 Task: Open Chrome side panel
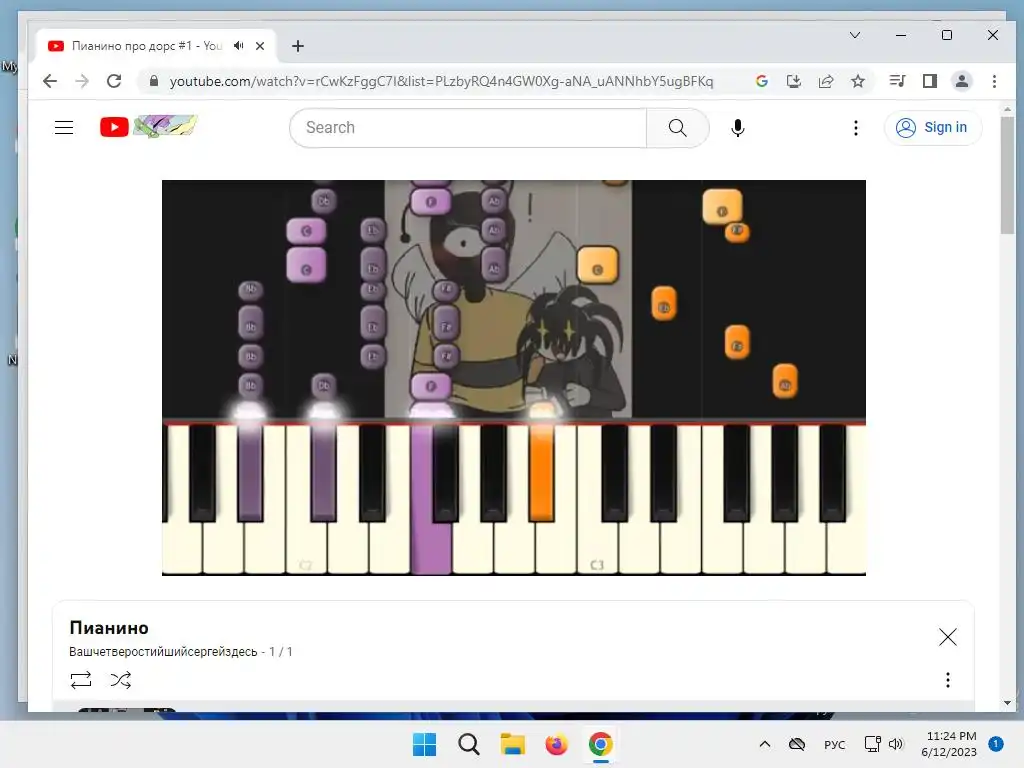[x=930, y=81]
